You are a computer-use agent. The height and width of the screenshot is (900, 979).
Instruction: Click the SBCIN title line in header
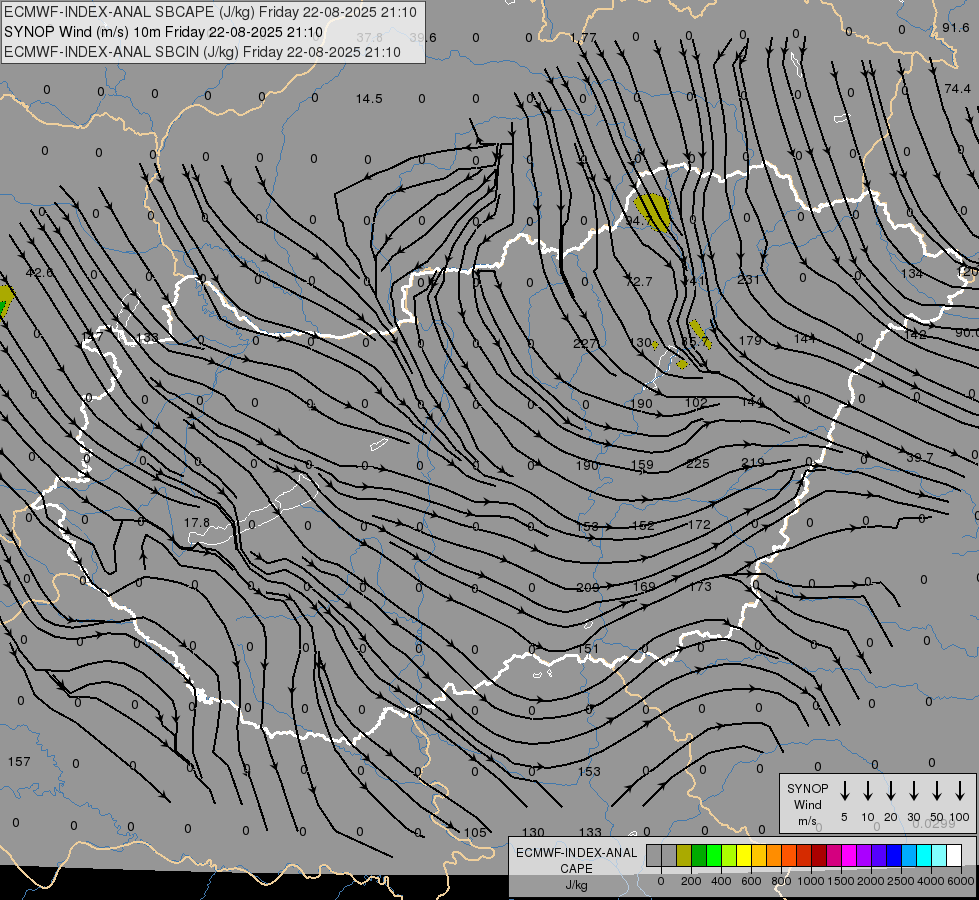point(202,52)
